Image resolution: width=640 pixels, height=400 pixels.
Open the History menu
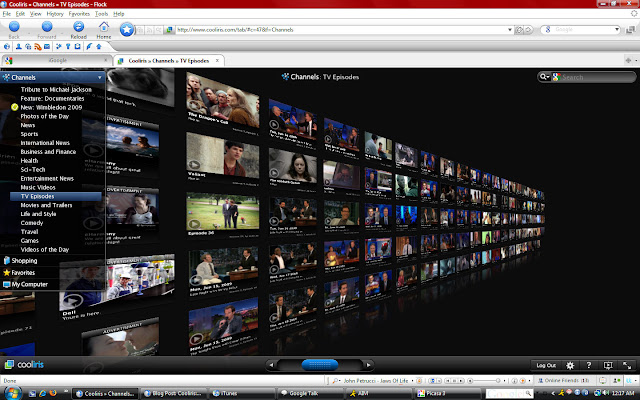click(x=55, y=13)
